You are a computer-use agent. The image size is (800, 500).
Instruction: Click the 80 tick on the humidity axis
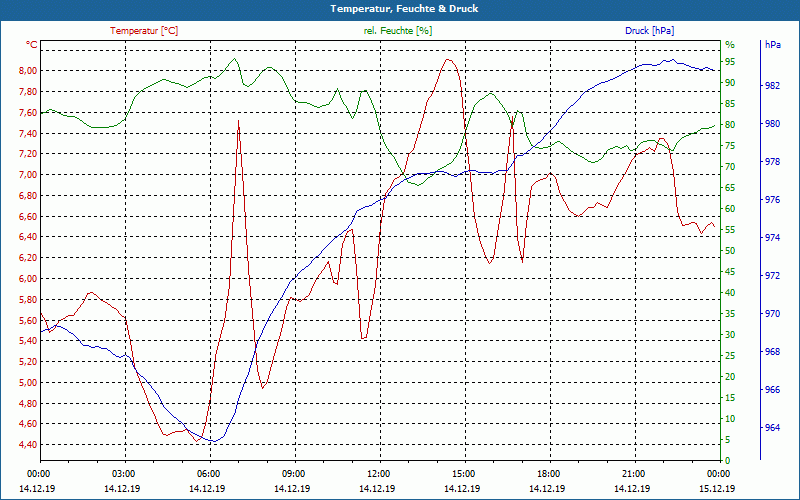(730, 124)
